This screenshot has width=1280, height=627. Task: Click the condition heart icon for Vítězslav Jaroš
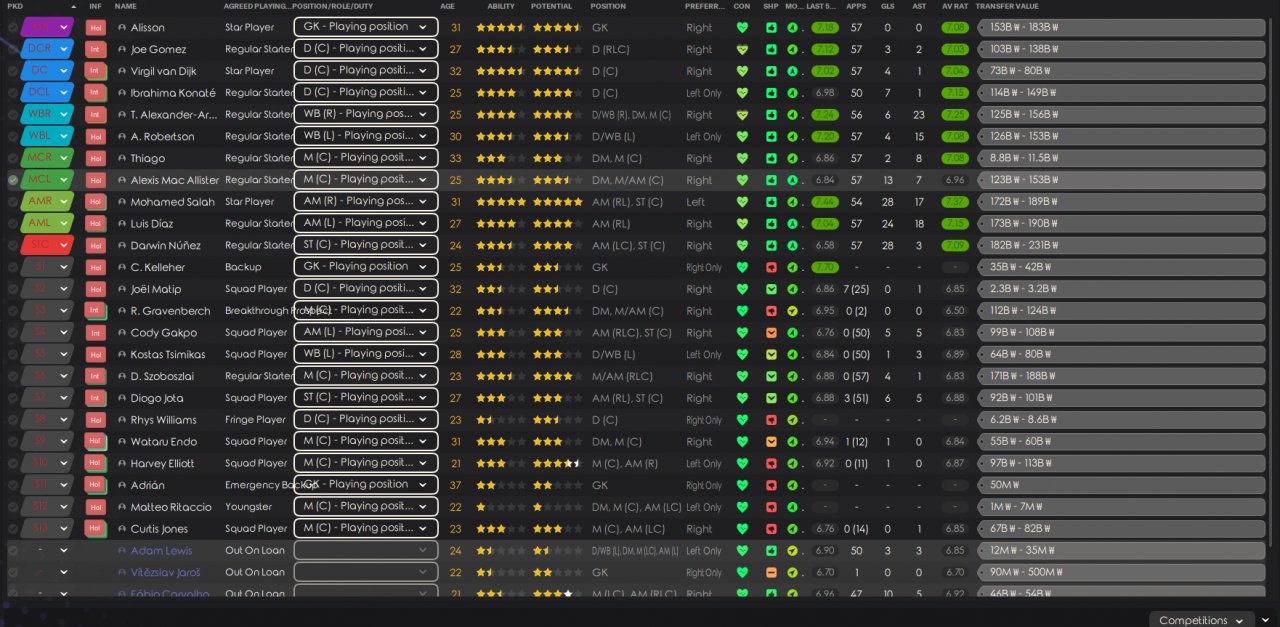tap(742, 573)
